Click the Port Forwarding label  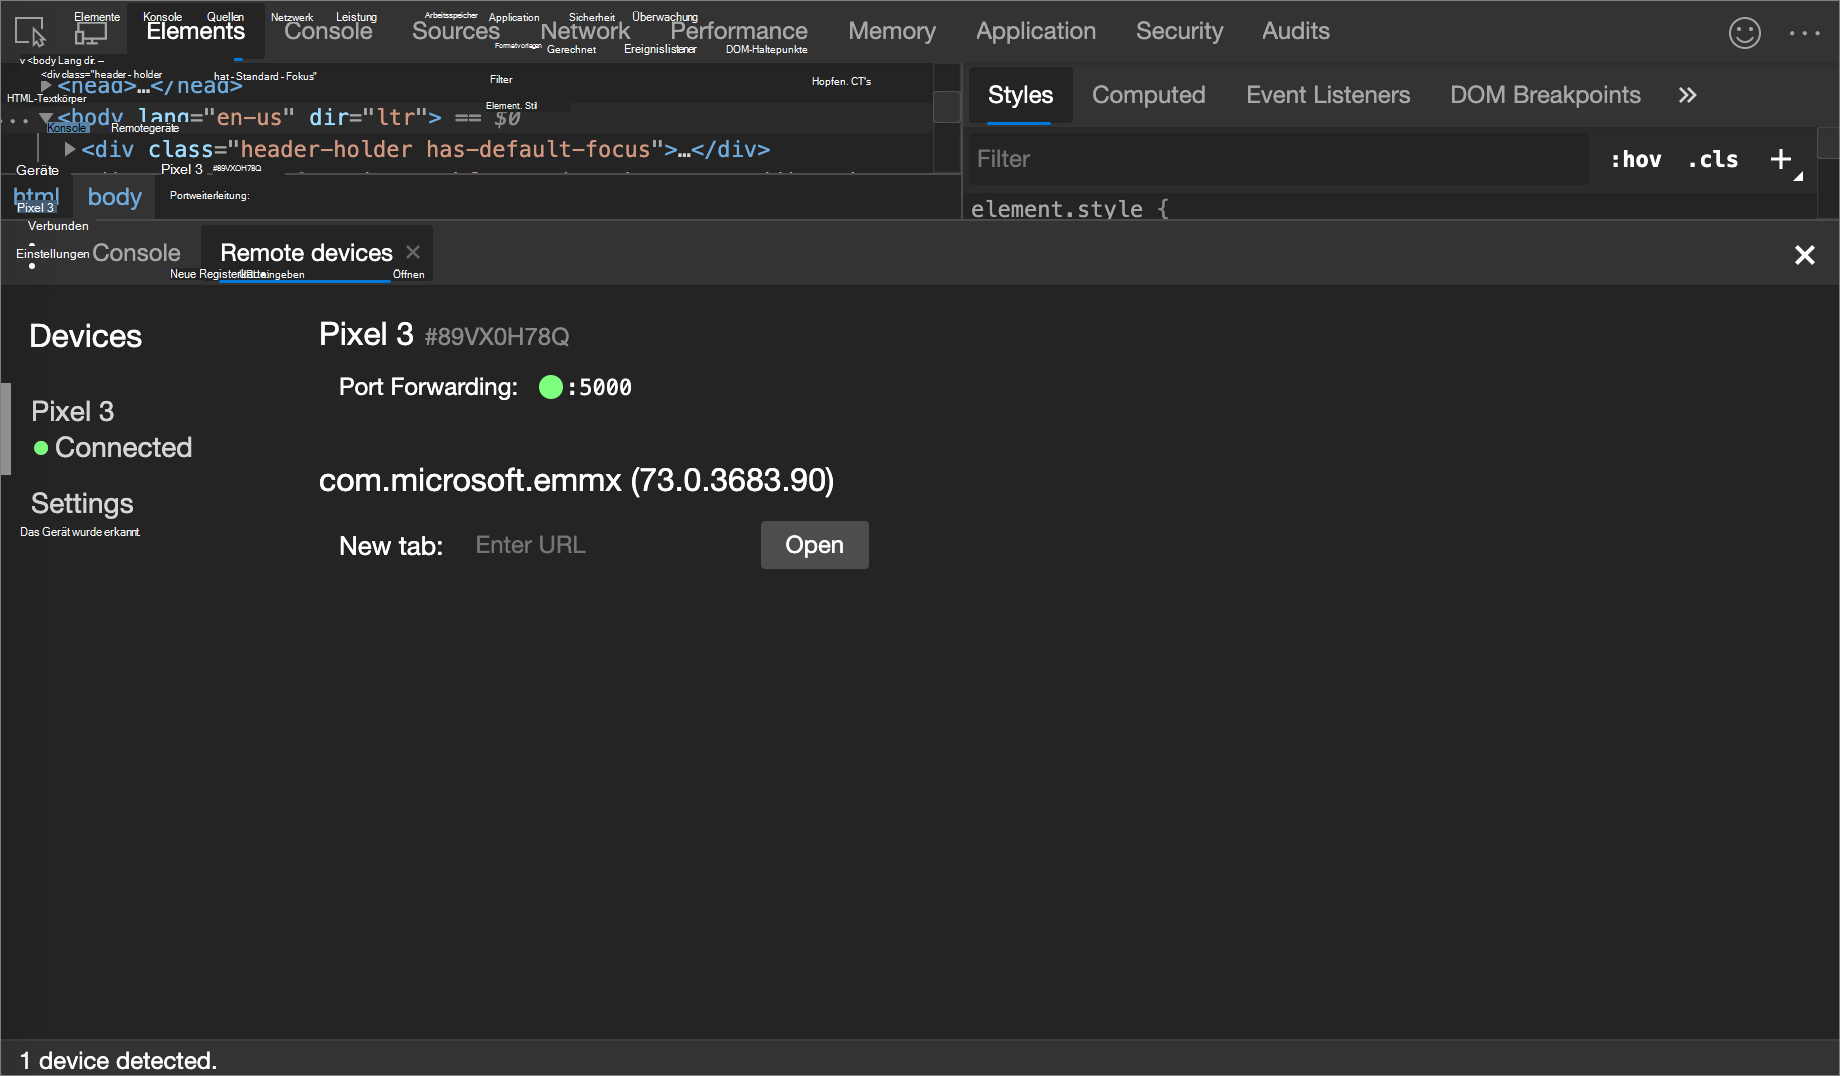(x=428, y=387)
